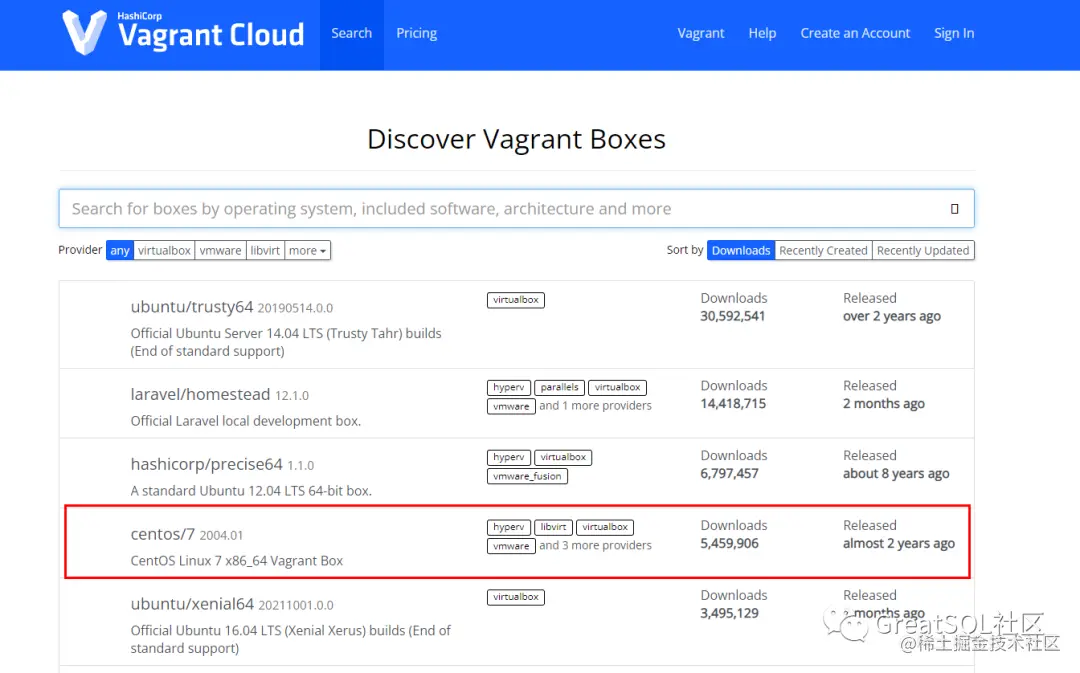The width and height of the screenshot is (1080, 673).
Task: Click 'and 1 more providers' text
Action: pos(595,406)
